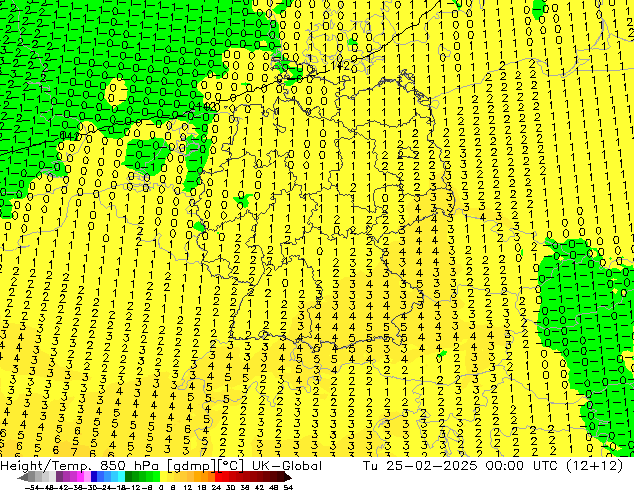The height and width of the screenshot is (490, 634).
Task: Click the '-30' legend scale value
Action: click(91, 487)
